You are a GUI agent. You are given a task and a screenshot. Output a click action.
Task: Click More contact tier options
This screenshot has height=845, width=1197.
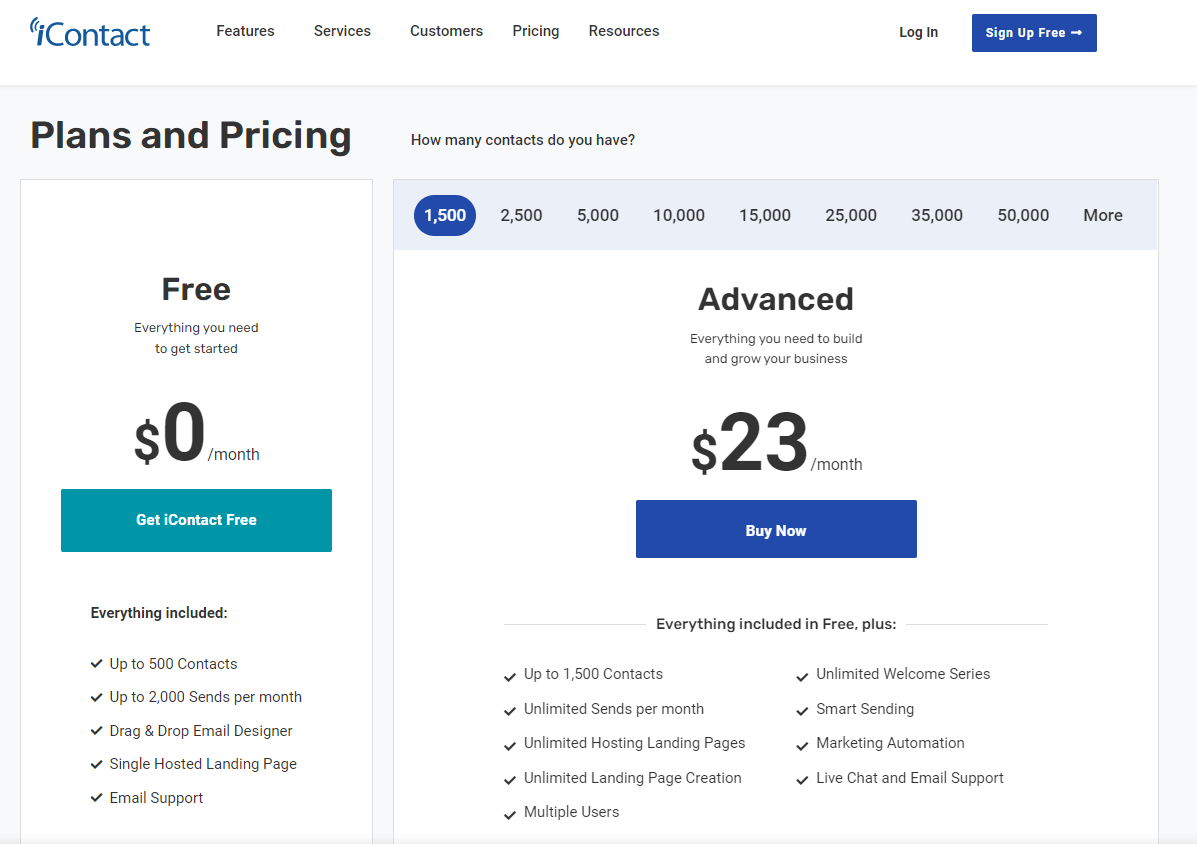(1102, 215)
